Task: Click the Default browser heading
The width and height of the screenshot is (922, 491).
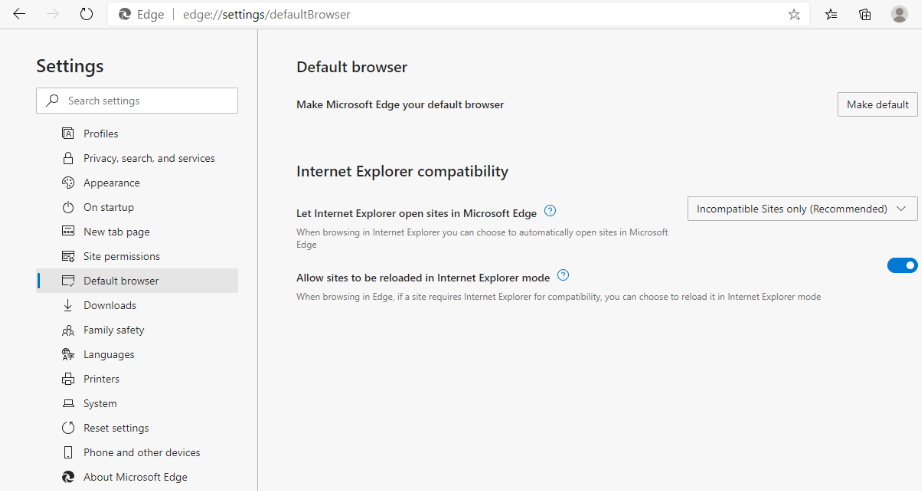Action: 352,67
